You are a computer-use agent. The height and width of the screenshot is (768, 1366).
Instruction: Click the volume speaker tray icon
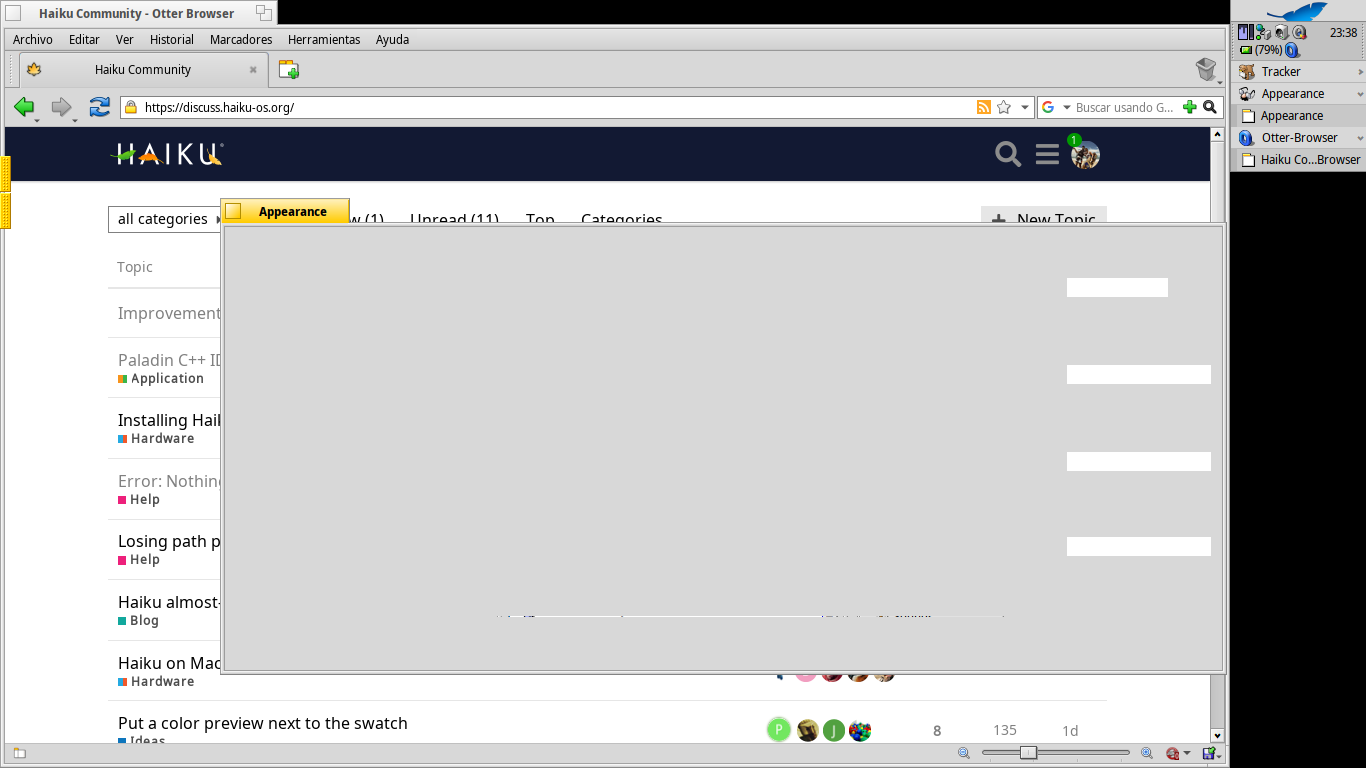(x=1281, y=32)
